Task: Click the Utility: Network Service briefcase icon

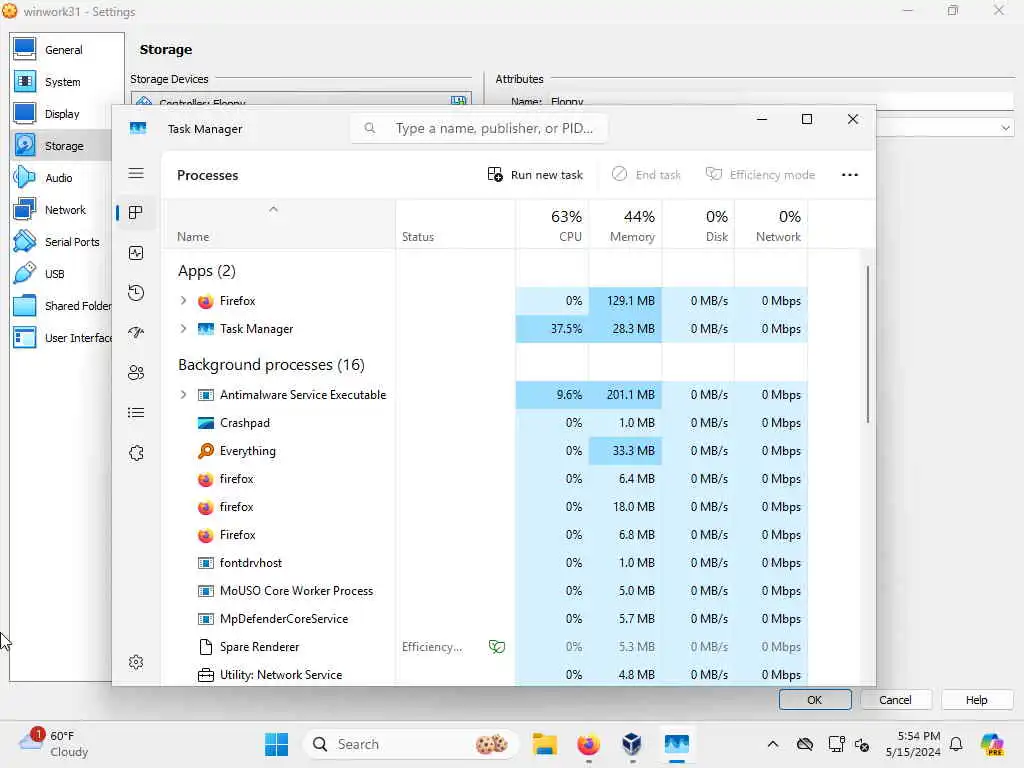Action: point(206,675)
